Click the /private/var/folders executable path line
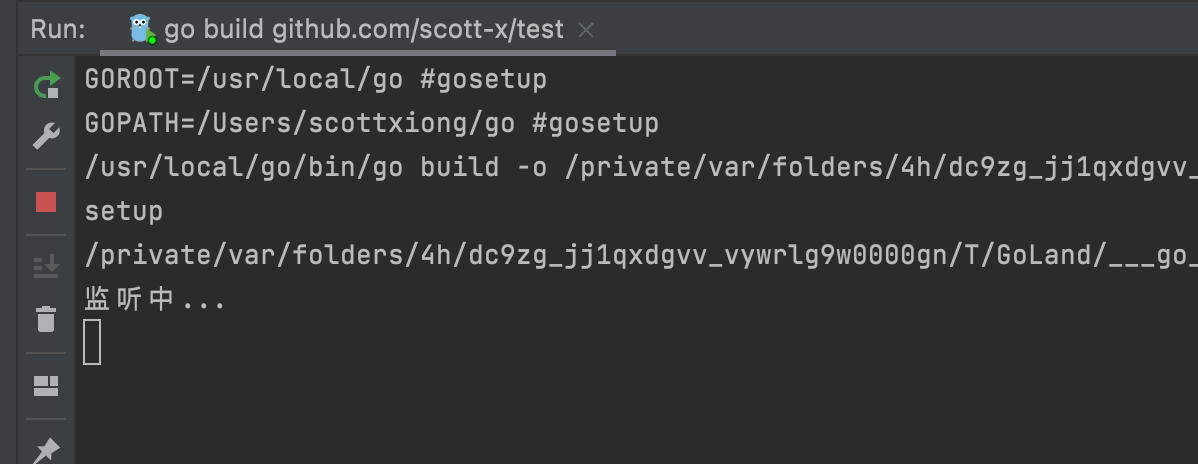This screenshot has width=1198, height=464. coord(641,255)
